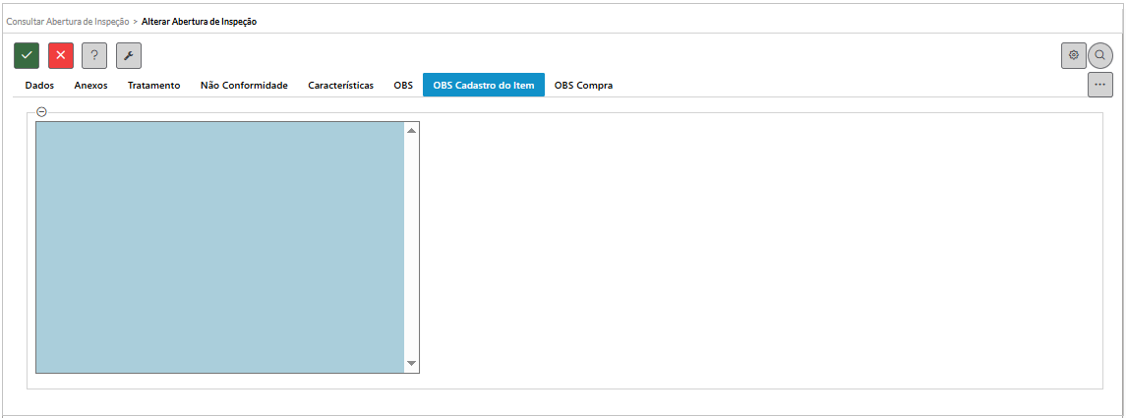Confirm changes with the green checkmark button
Screen dimensions: 1126x418
[x=27, y=55]
